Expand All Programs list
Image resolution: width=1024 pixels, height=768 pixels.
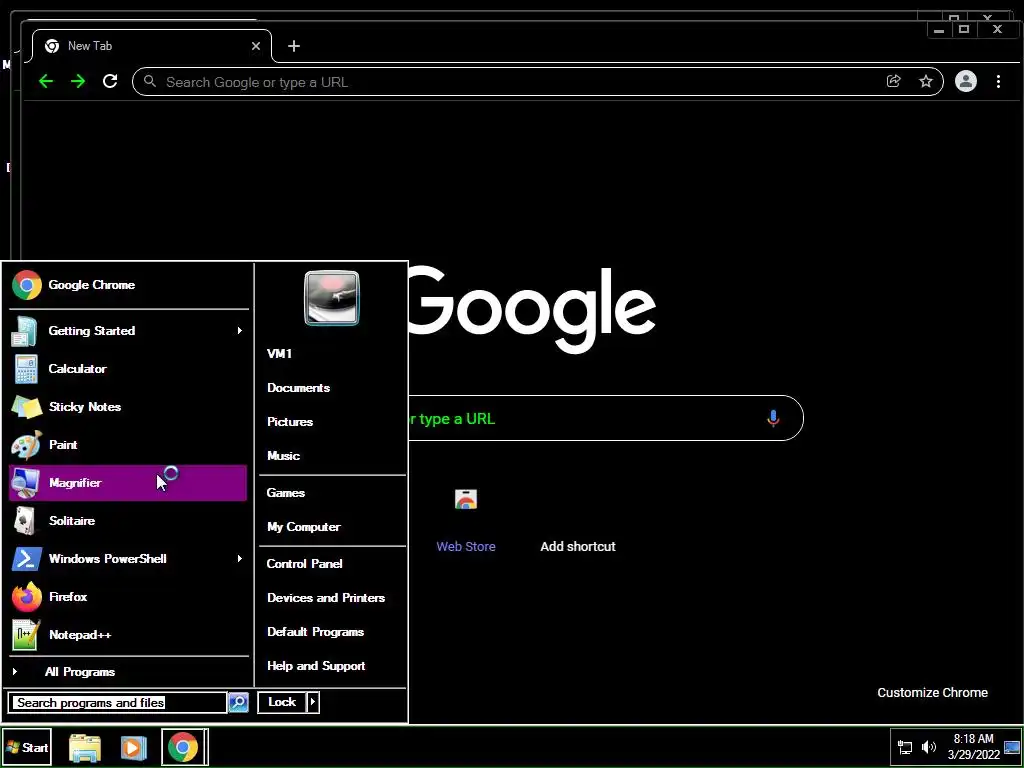(128, 671)
